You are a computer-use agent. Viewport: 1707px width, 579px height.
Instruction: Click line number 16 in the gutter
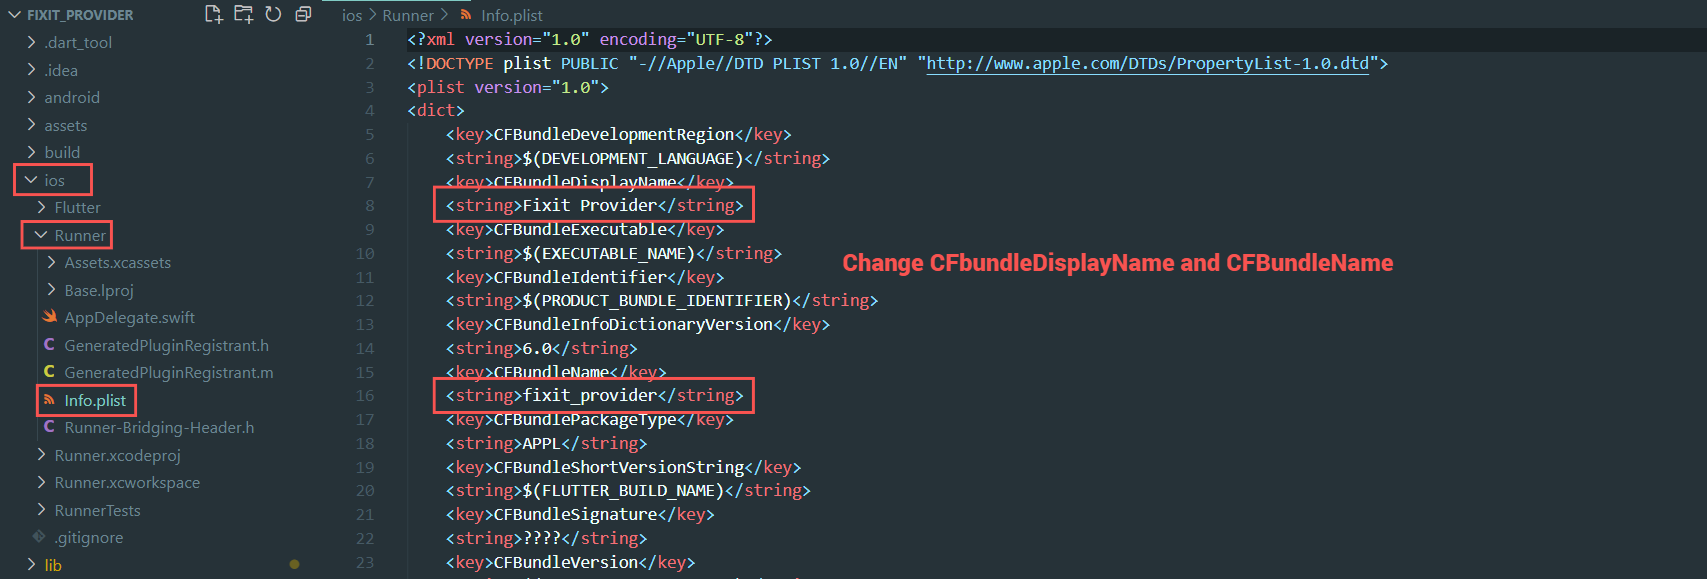click(365, 396)
